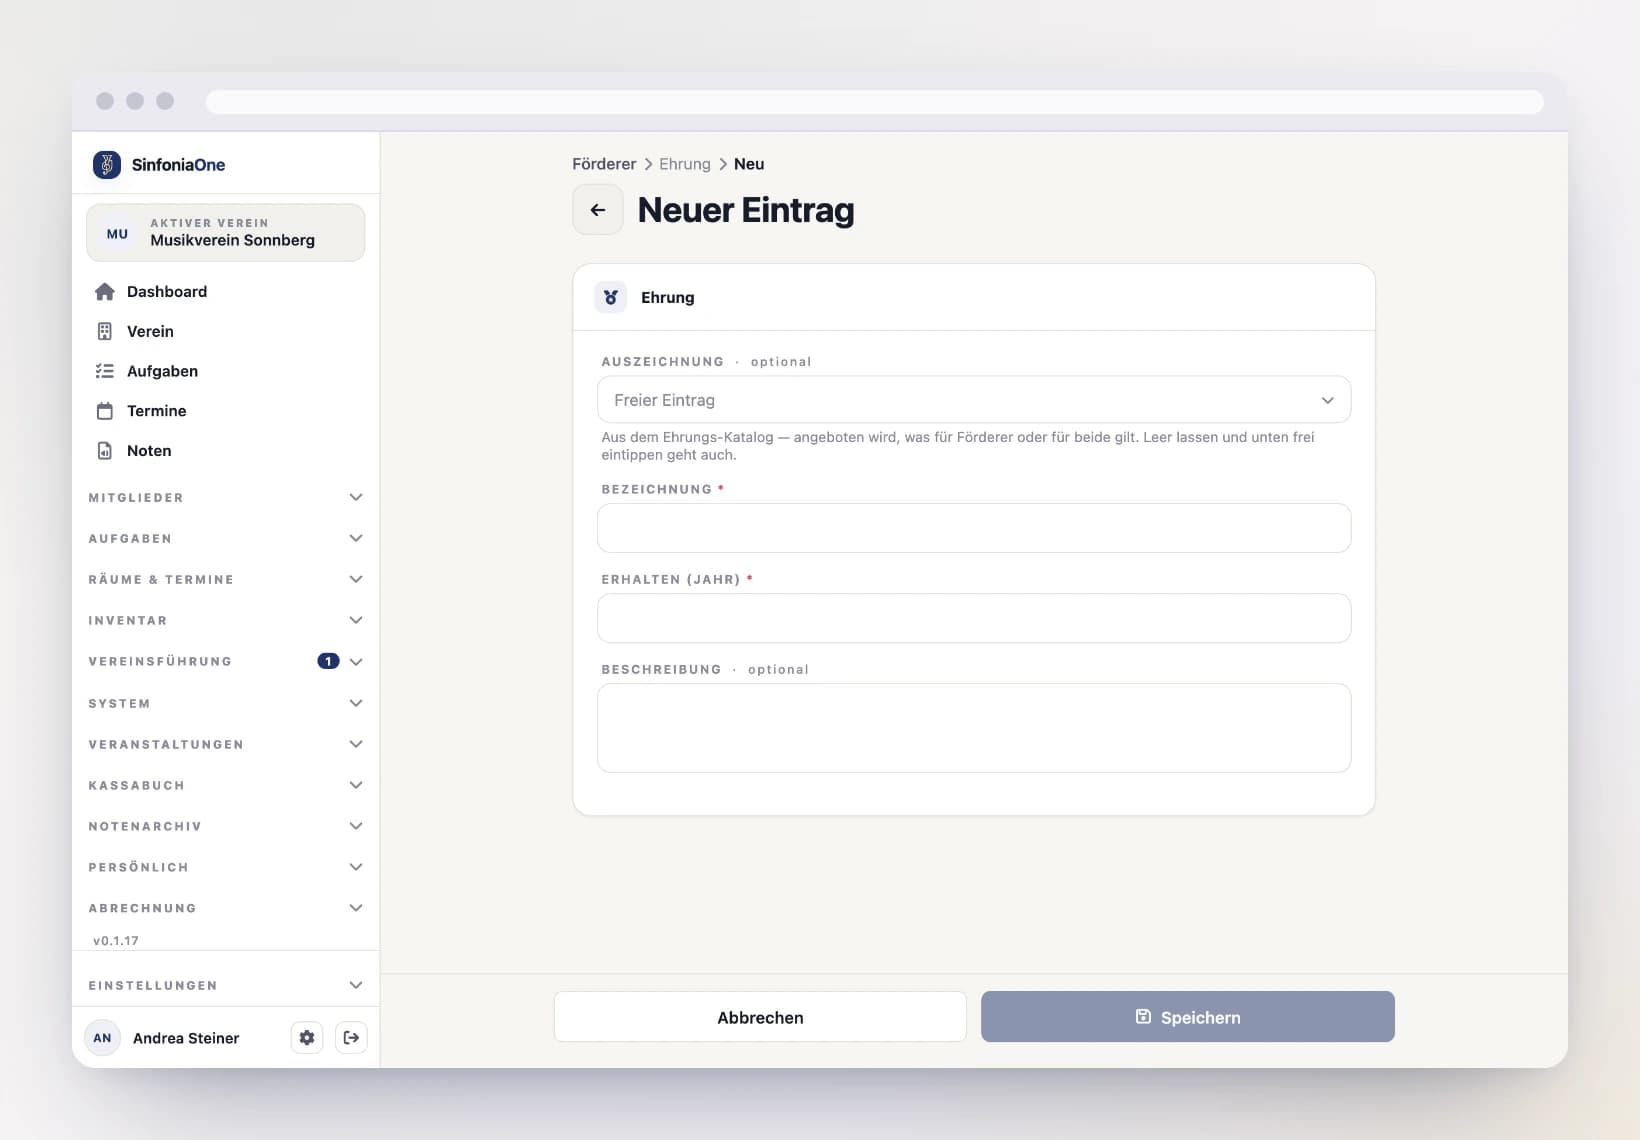
Task: Expand the Mitglieder sidebar section
Action: pyautogui.click(x=226, y=497)
